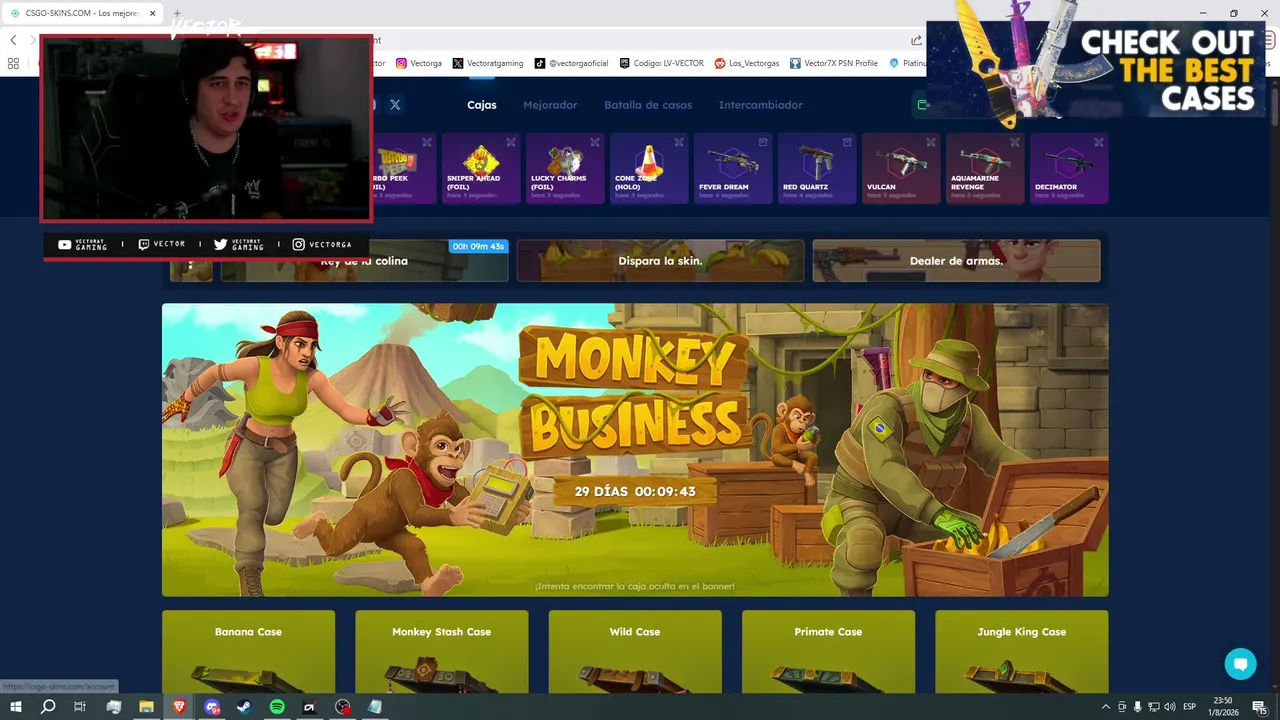Image resolution: width=1280 pixels, height=720 pixels.
Task: Open the Primate Case
Action: tap(828, 651)
